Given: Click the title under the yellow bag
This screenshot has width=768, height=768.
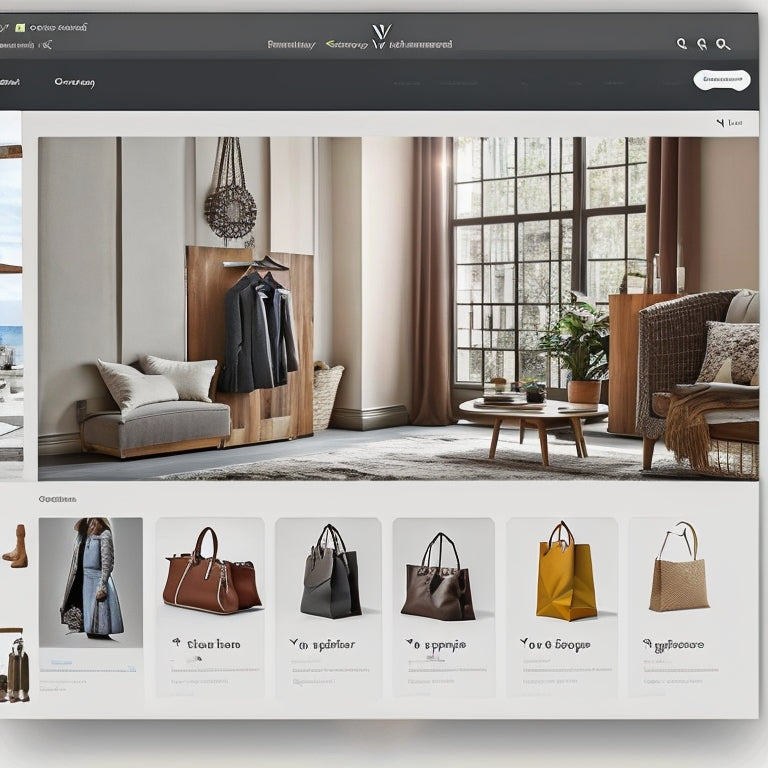Looking at the screenshot, I should [x=555, y=644].
